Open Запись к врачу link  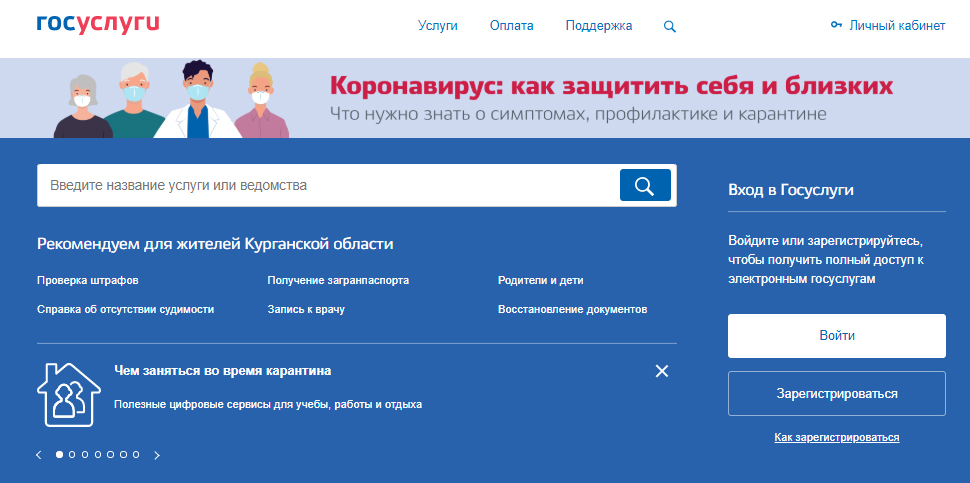coord(306,309)
